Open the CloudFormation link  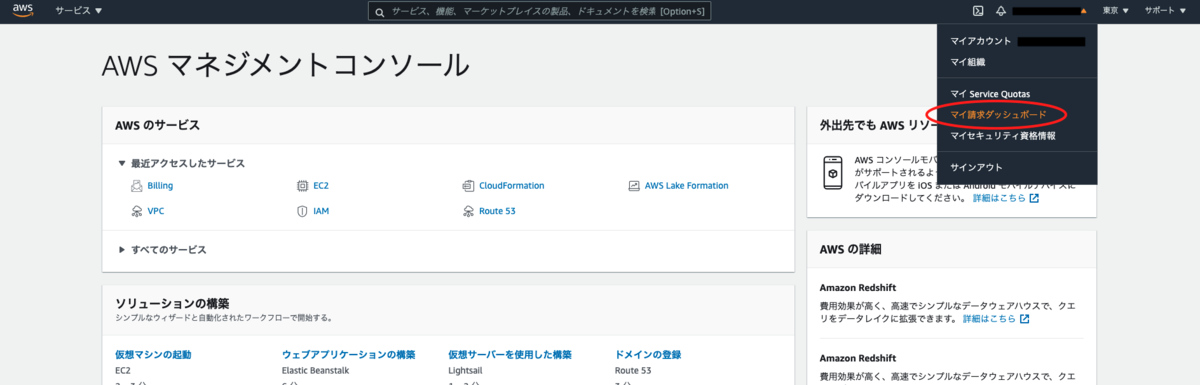tap(512, 186)
